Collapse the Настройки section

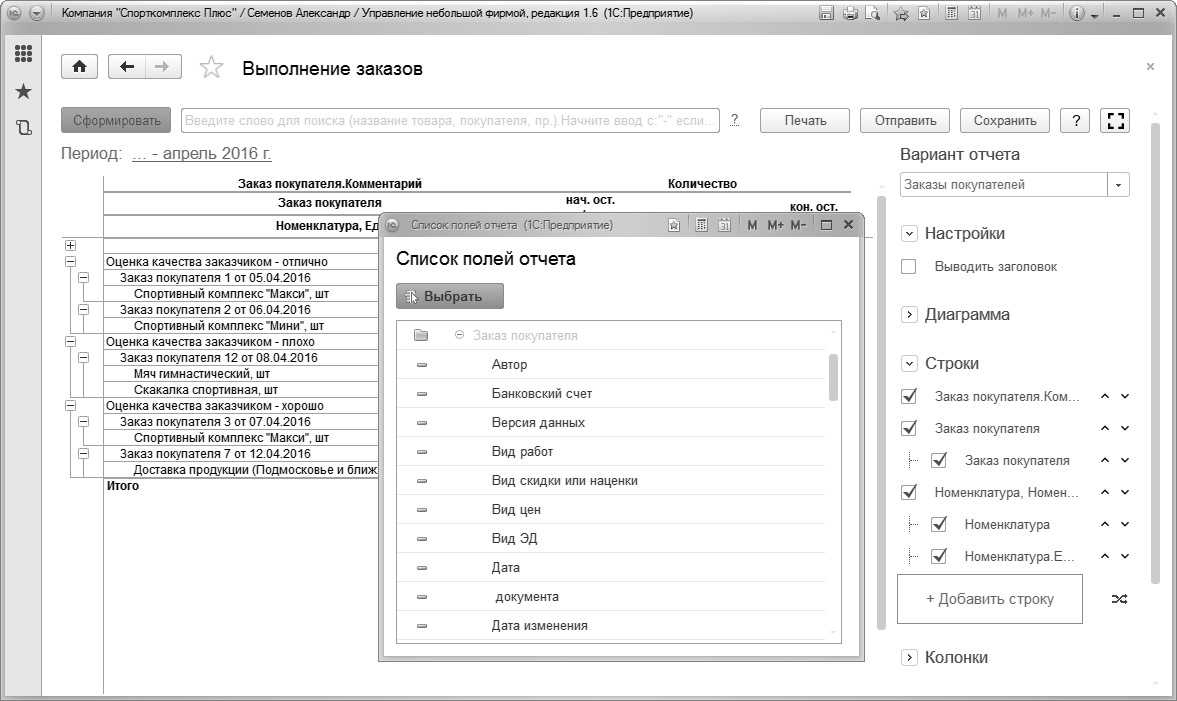pos(909,233)
